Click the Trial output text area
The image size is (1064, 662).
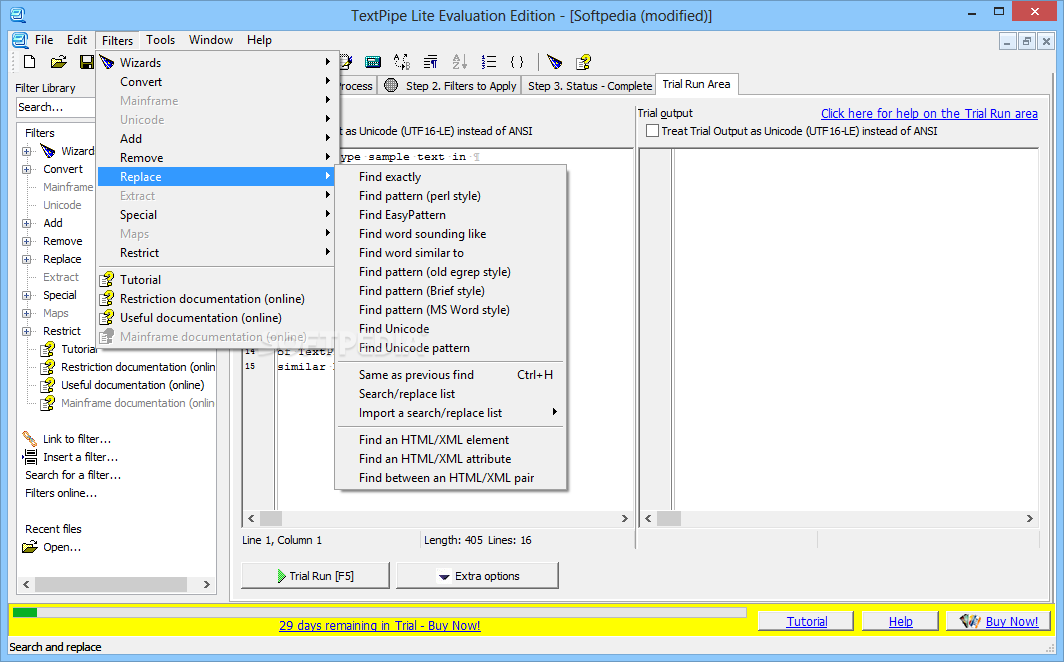856,329
